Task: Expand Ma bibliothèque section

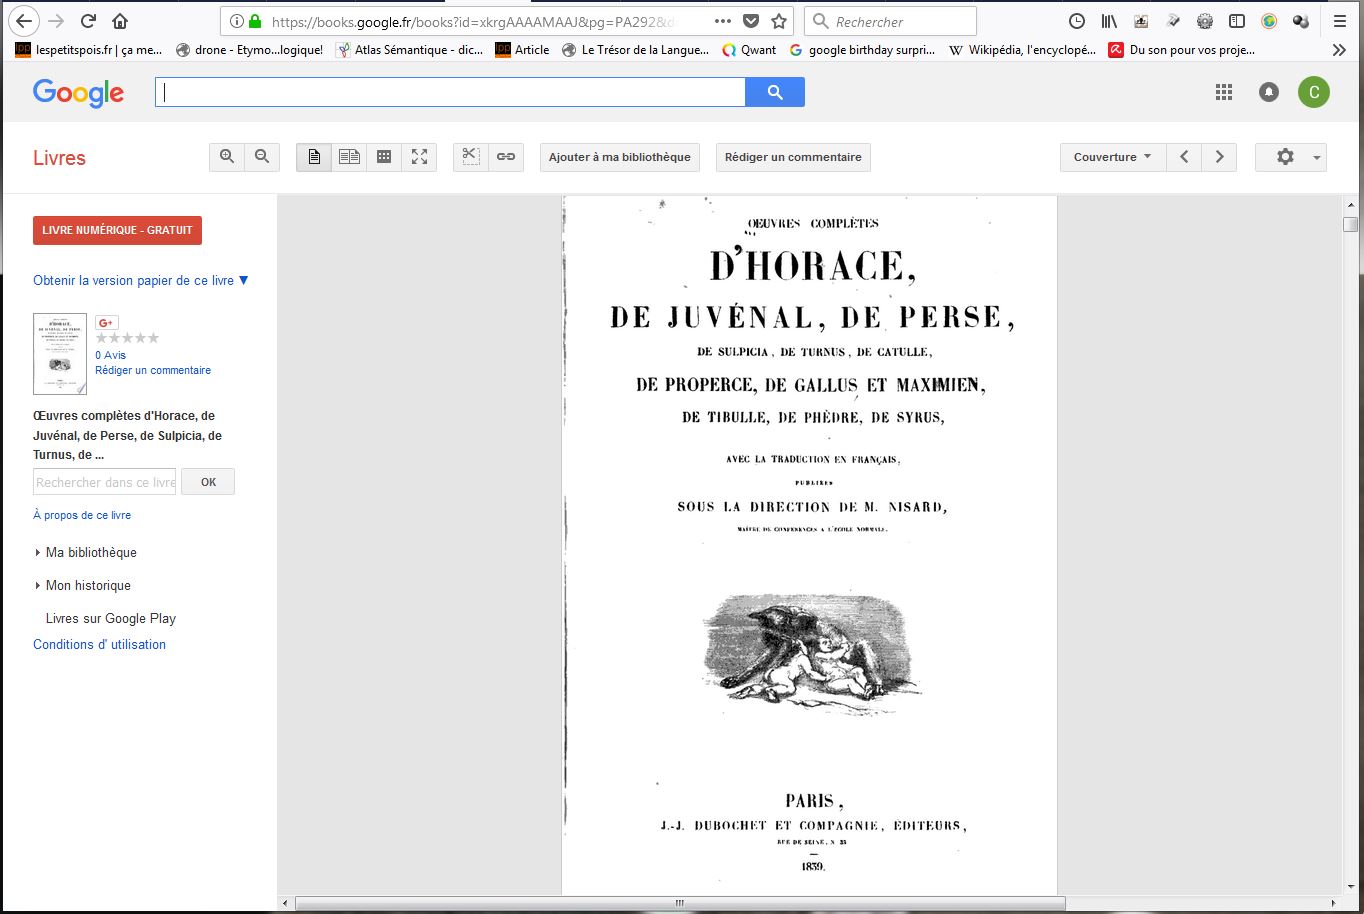Action: 90,552
